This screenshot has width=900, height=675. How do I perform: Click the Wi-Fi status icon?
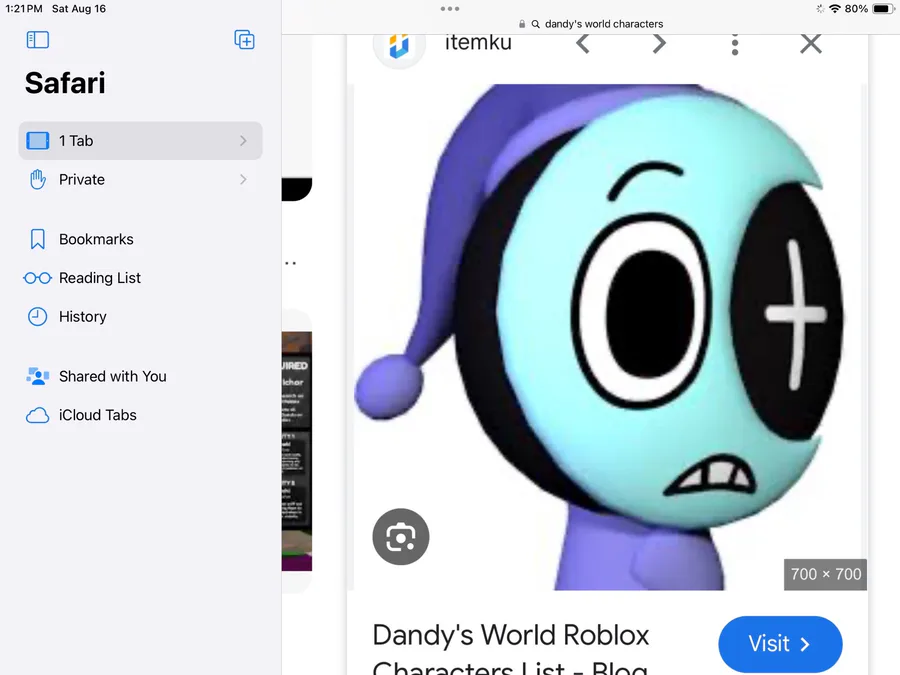coord(835,9)
